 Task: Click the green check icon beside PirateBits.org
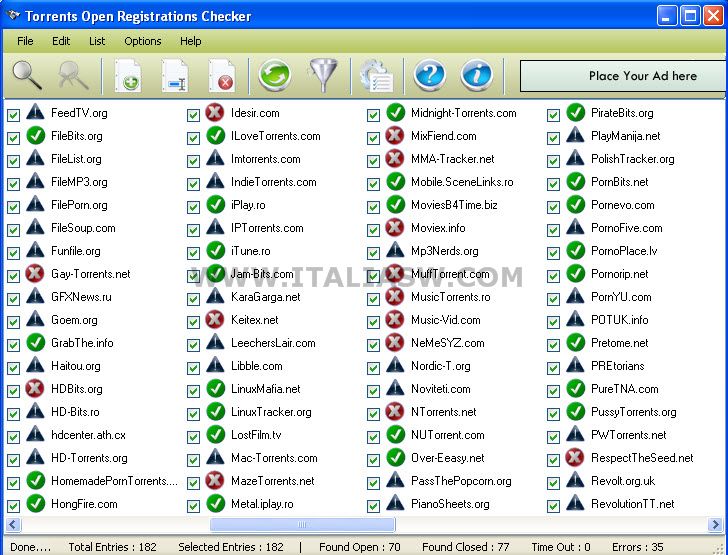[576, 112]
